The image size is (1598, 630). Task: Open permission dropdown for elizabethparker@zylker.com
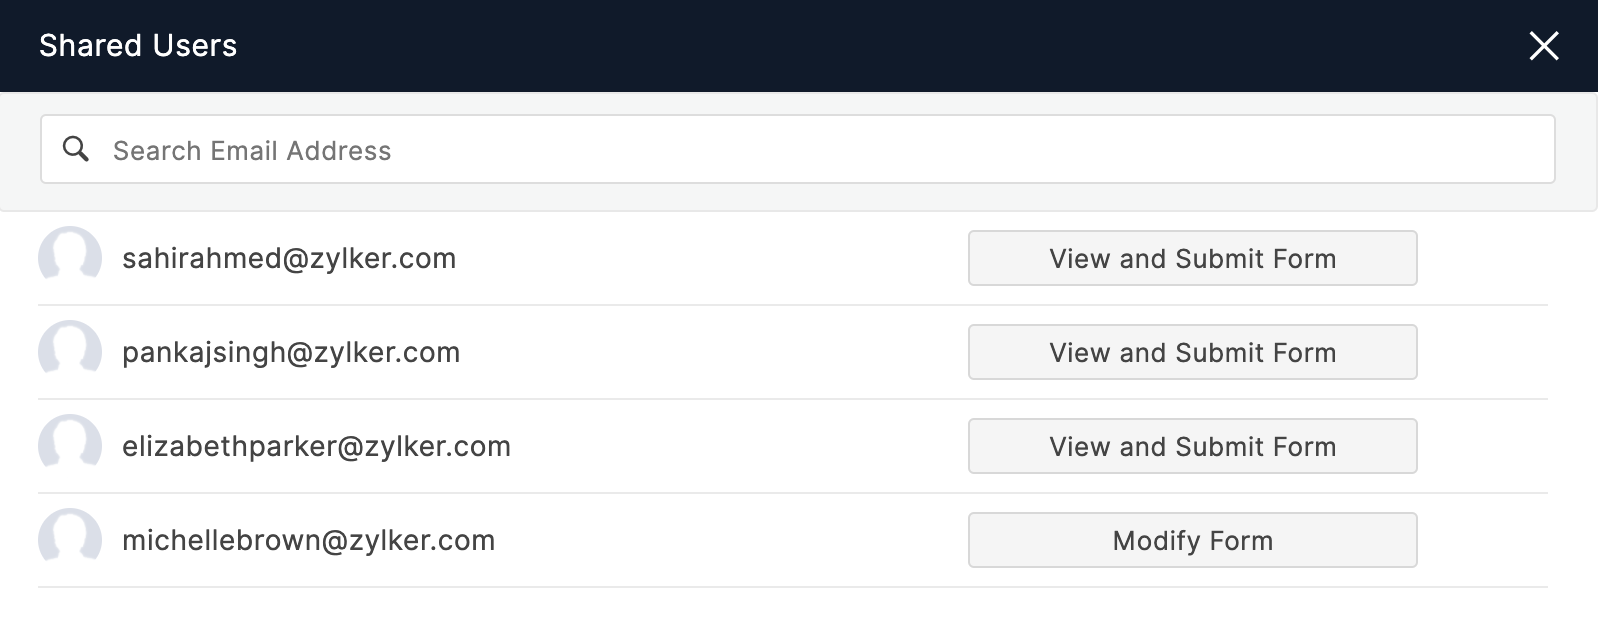(1192, 446)
